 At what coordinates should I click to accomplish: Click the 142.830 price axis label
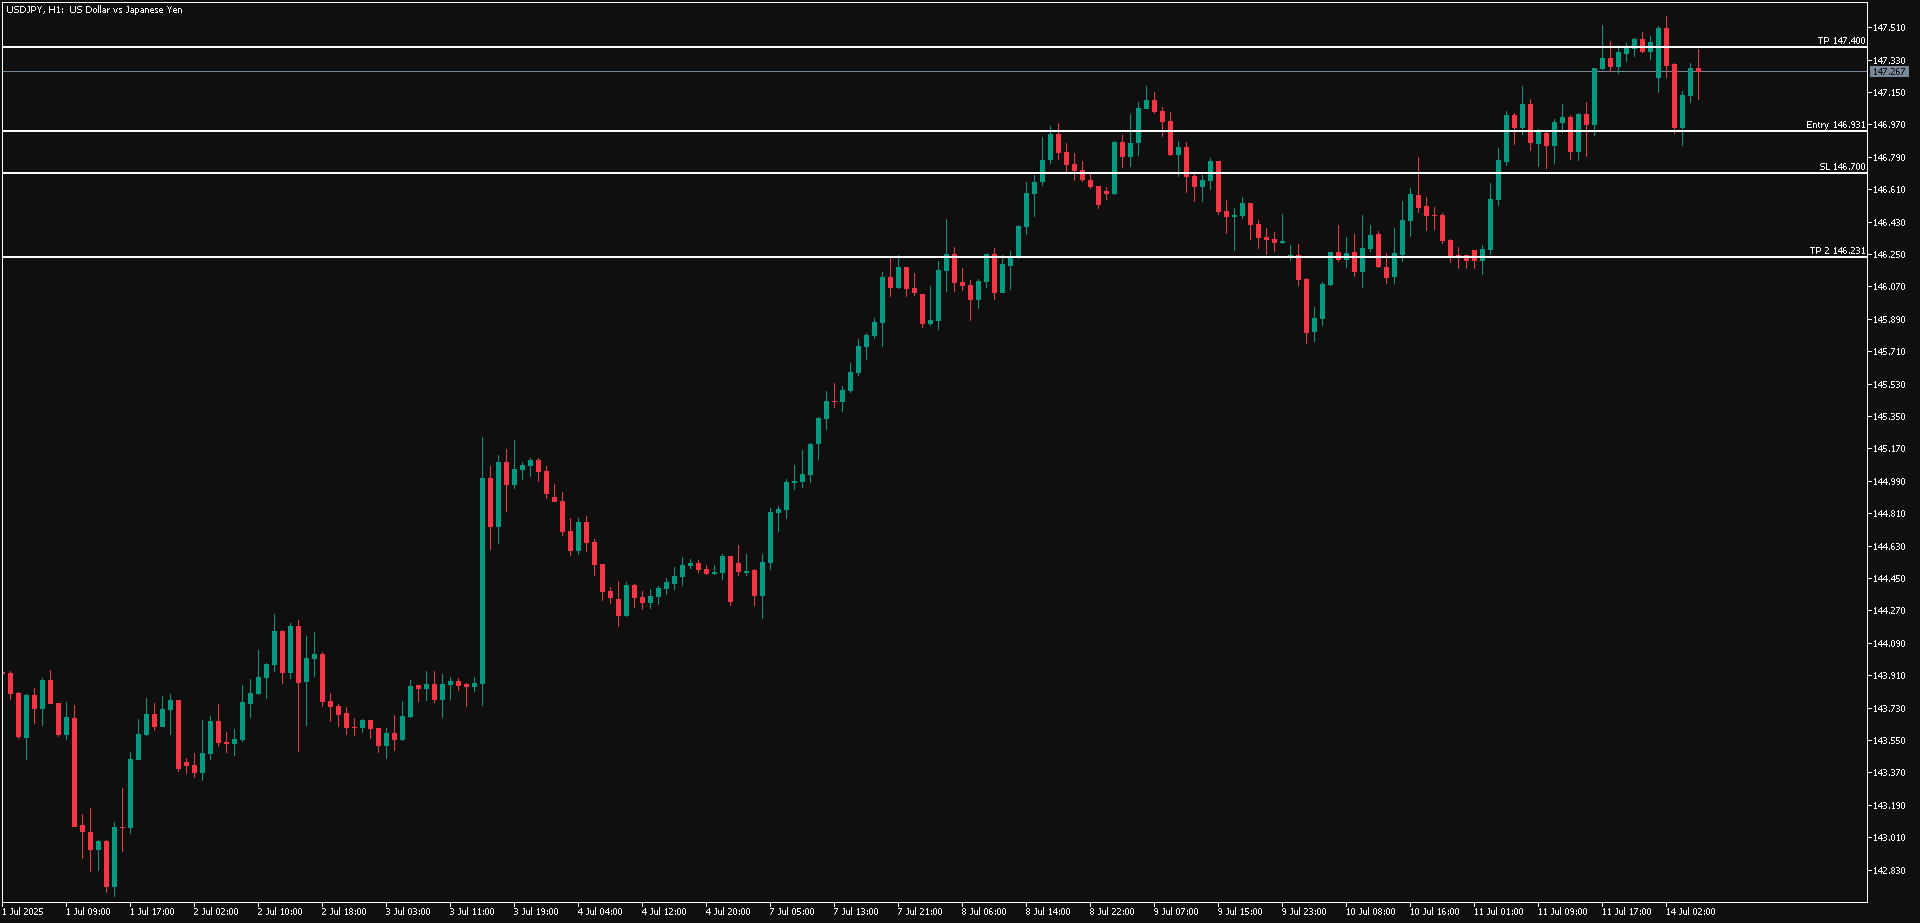[x=1888, y=870]
